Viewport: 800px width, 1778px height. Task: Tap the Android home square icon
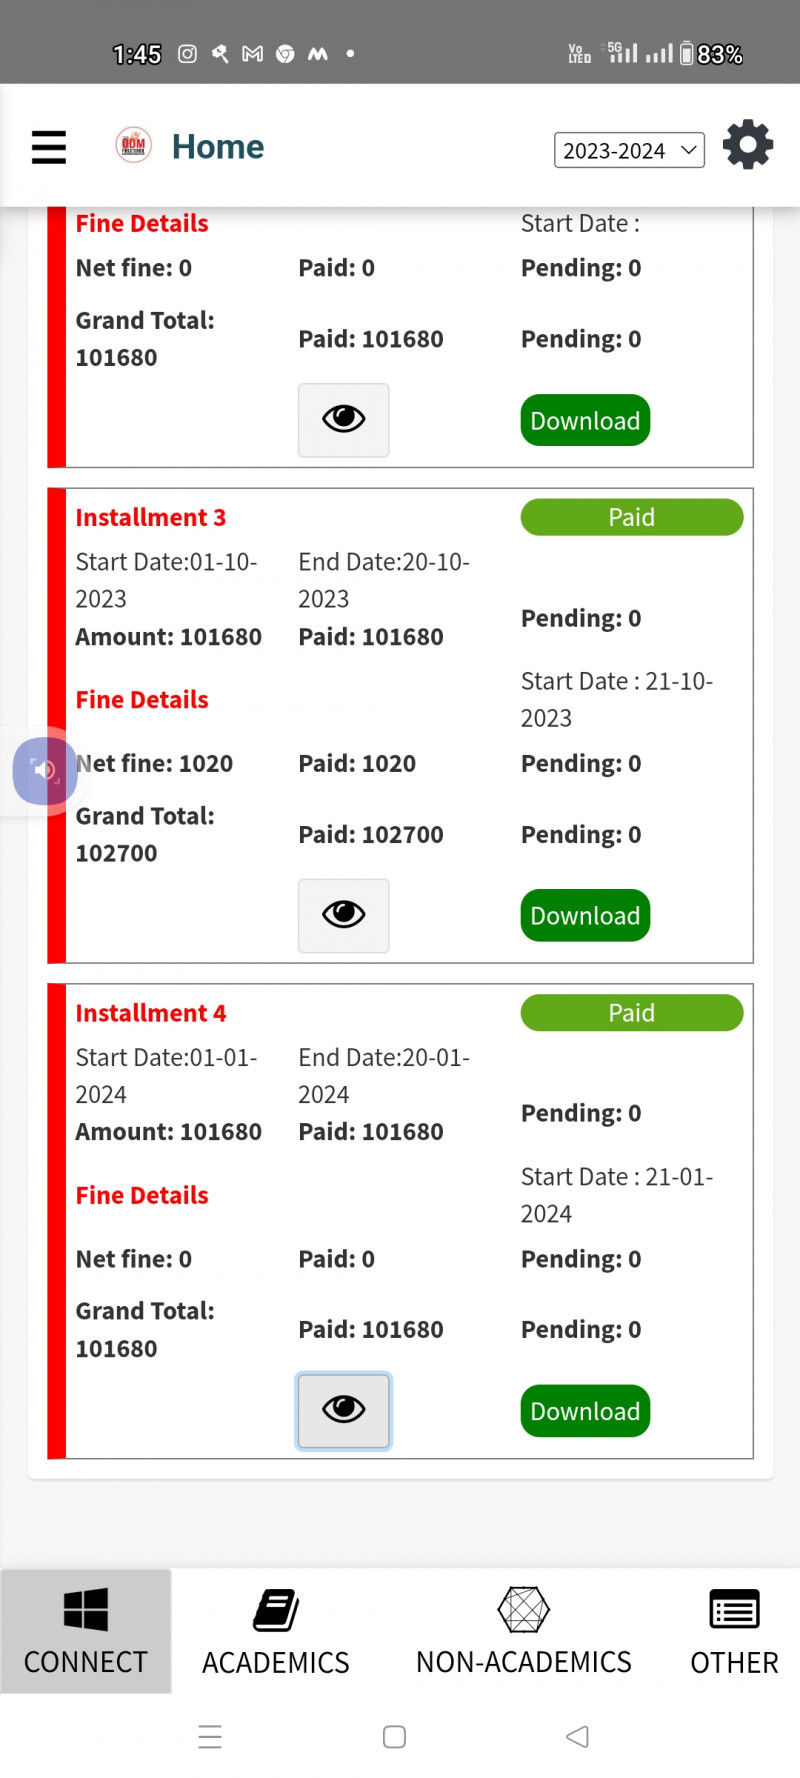pyautogui.click(x=394, y=1736)
